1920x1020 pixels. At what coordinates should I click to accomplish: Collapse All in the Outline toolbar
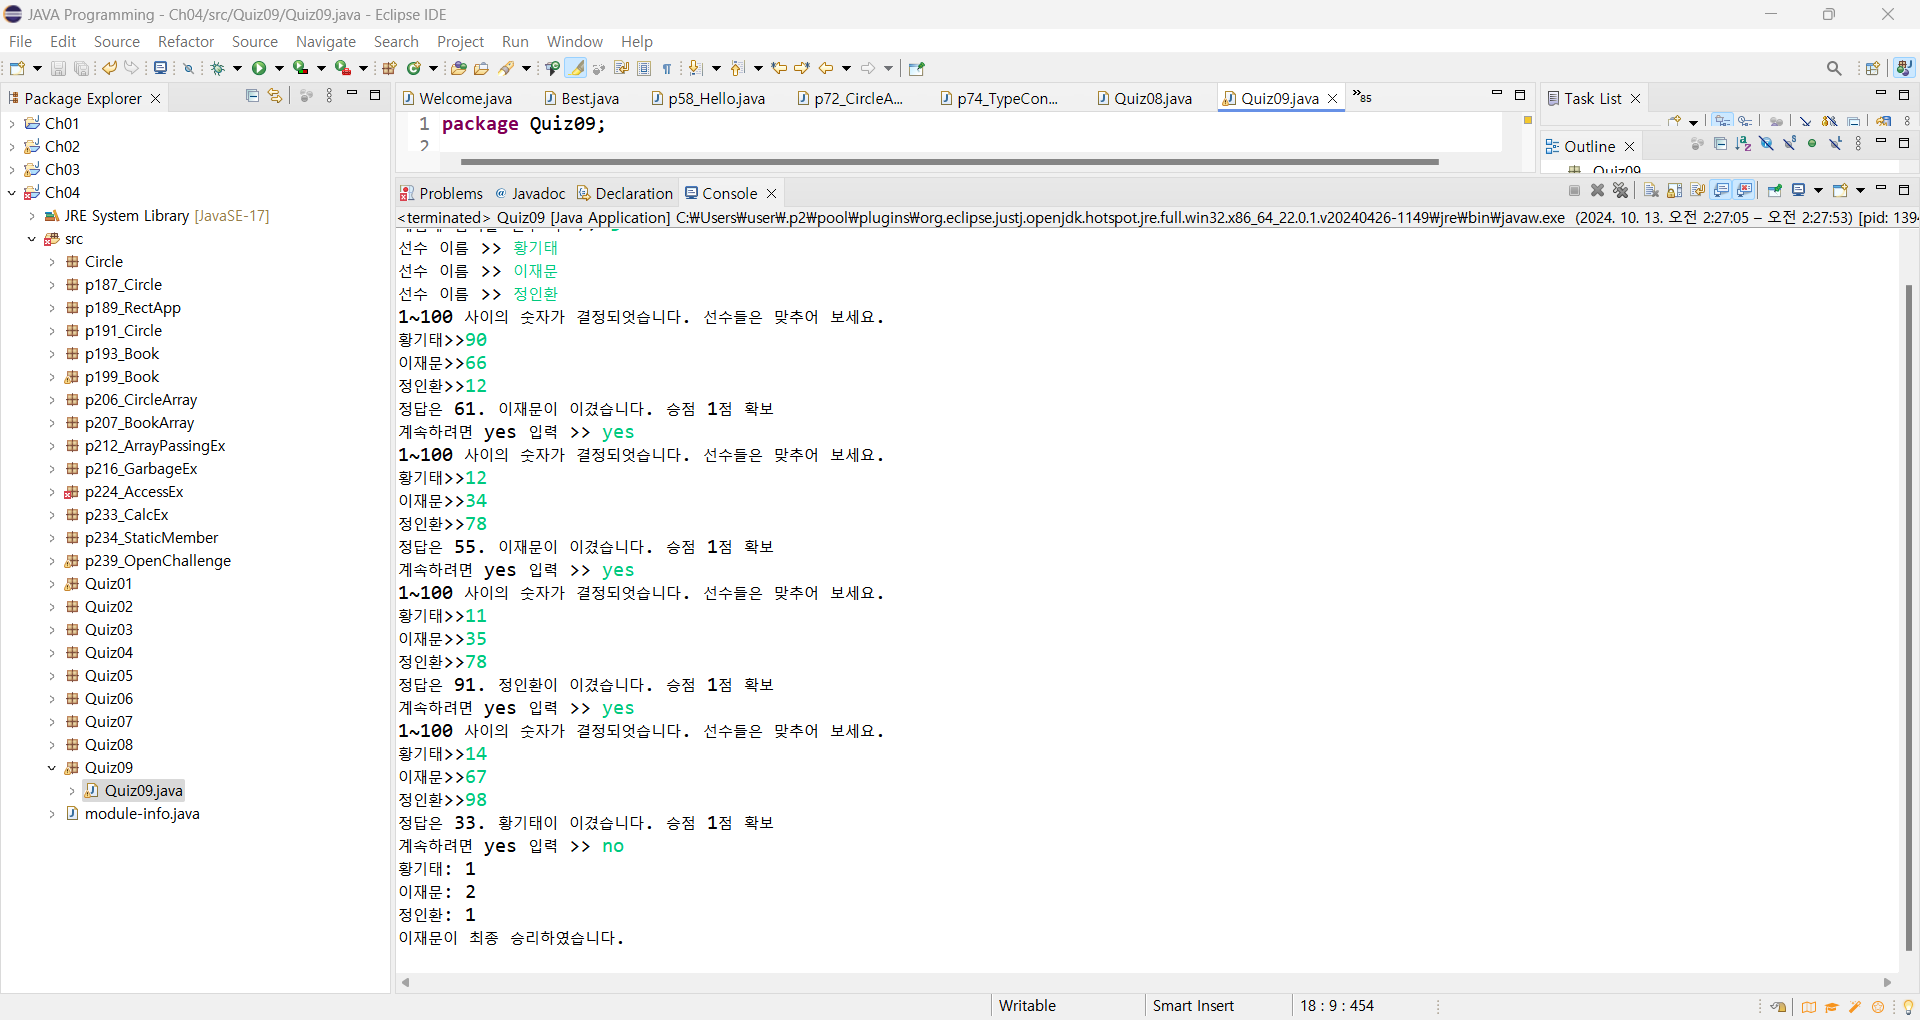[1720, 144]
